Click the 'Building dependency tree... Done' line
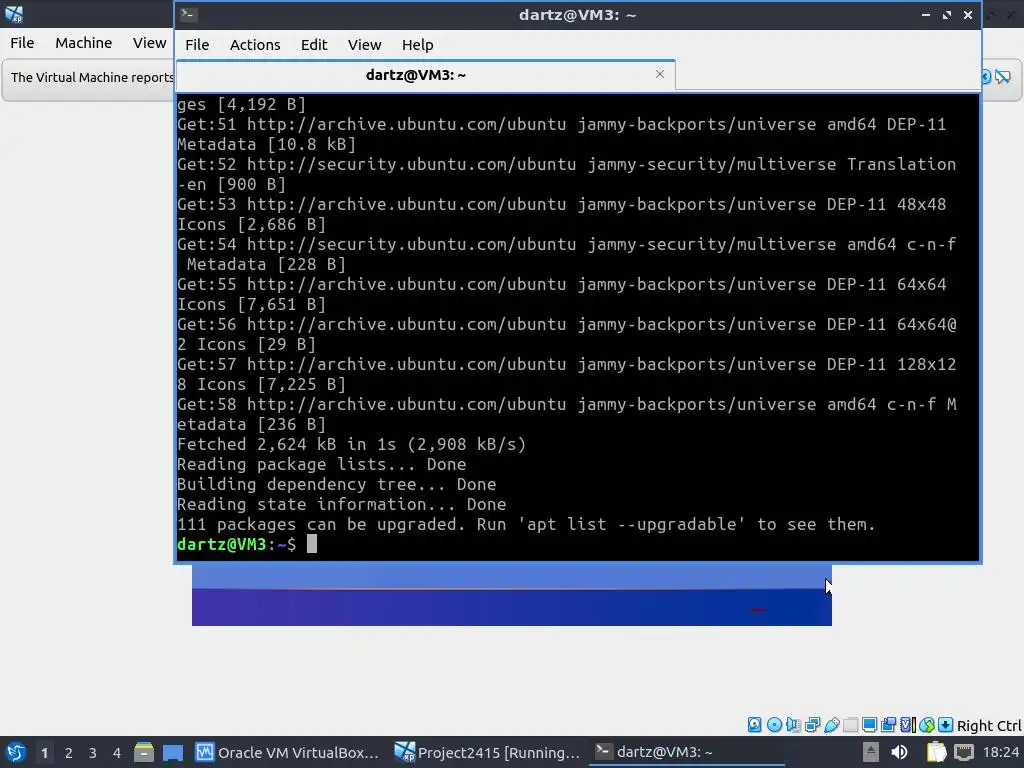This screenshot has width=1024, height=768. point(336,485)
